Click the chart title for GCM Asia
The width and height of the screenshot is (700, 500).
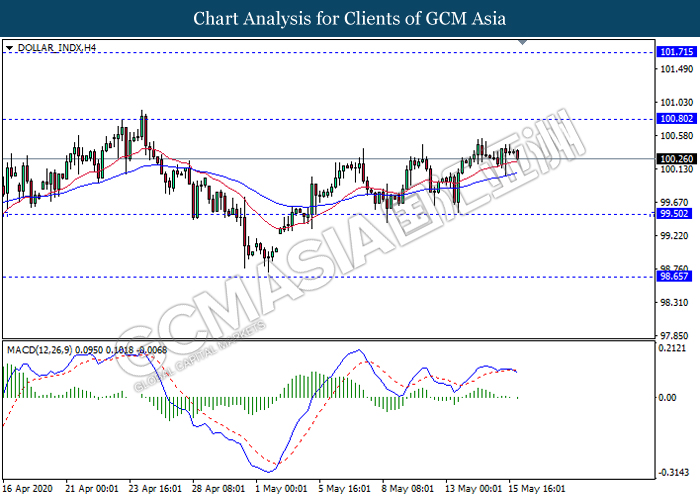[x=350, y=19]
